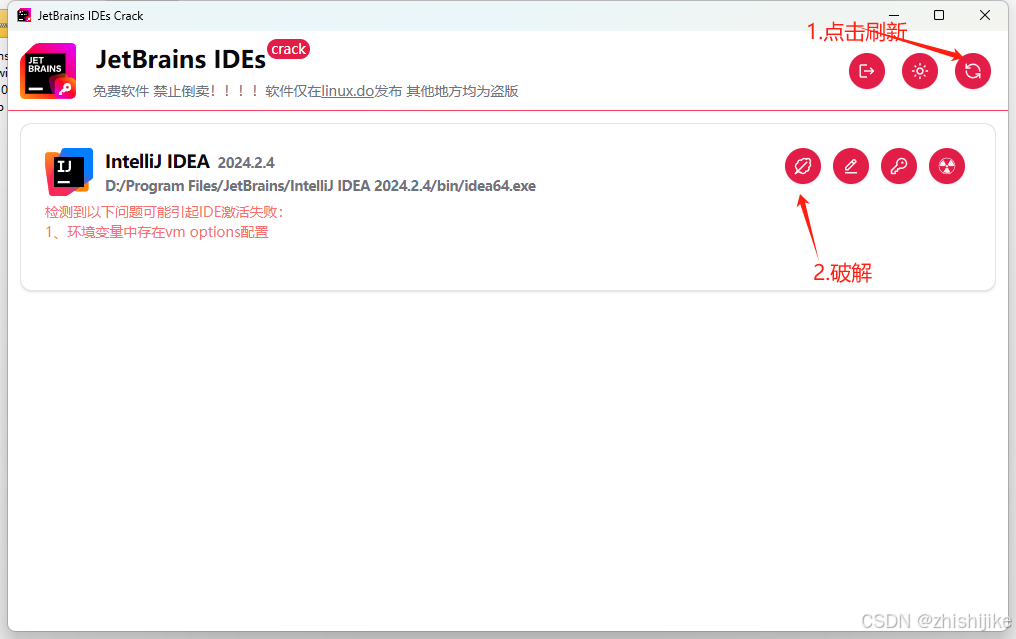The width and height of the screenshot is (1016, 639).
Task: Click the key button for IntelliJ IDEA
Action: pos(899,167)
